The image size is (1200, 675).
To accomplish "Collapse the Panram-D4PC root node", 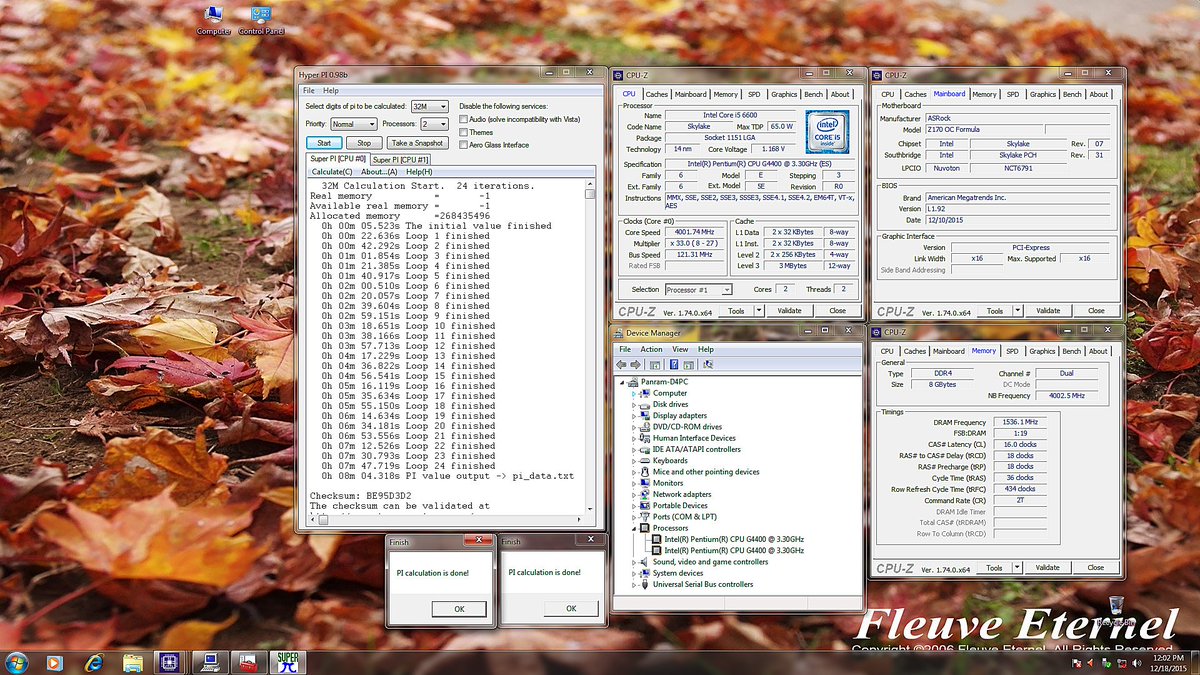I will pyautogui.click(x=621, y=382).
